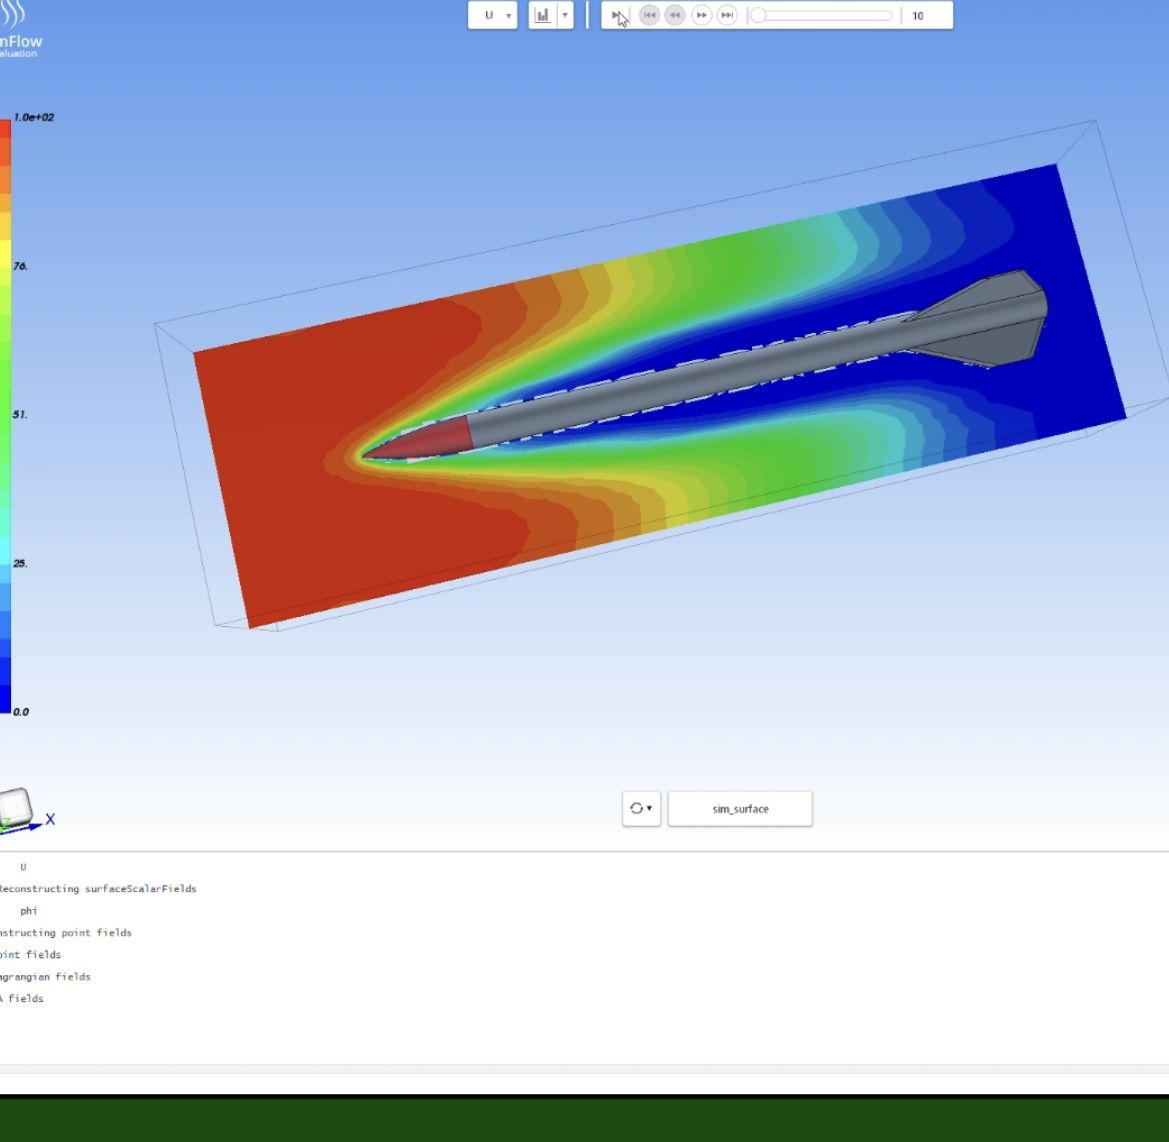The height and width of the screenshot is (1142, 1169).
Task: Expand the chart options dropdown arrow
Action: [565, 16]
